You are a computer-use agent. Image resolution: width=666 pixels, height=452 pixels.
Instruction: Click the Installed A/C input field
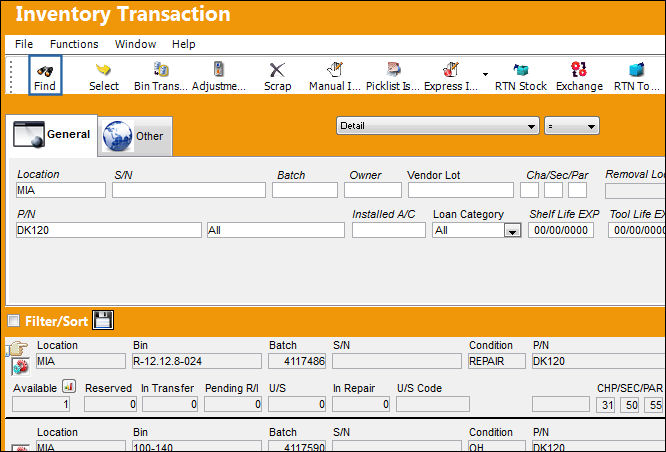tap(389, 230)
